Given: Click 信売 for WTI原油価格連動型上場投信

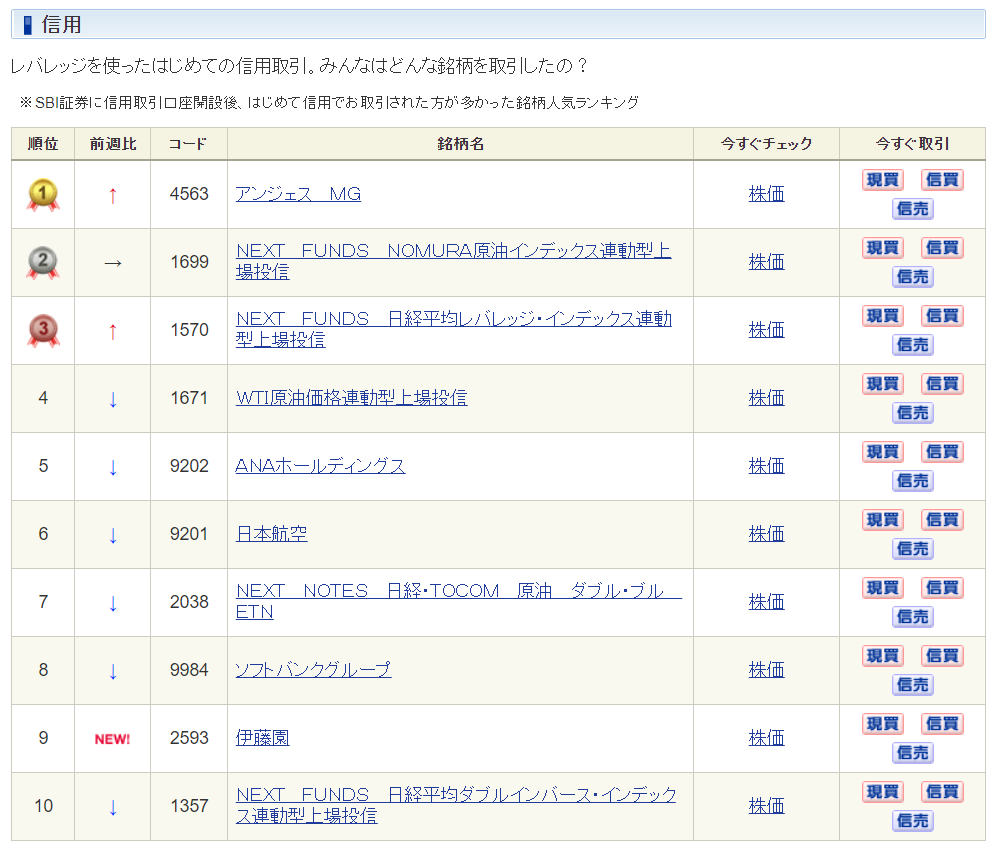Looking at the screenshot, I should point(912,412).
